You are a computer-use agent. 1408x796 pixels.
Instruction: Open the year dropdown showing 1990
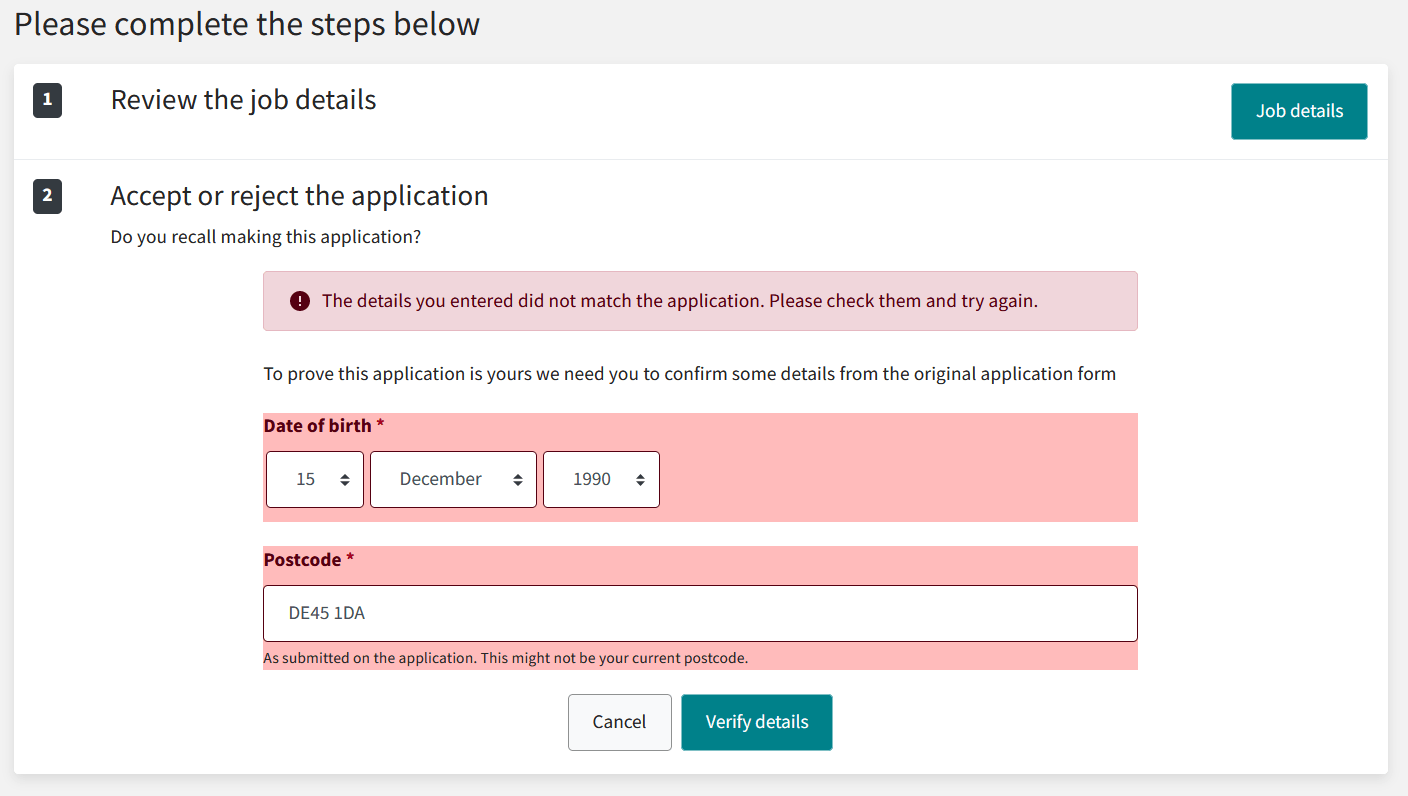601,480
